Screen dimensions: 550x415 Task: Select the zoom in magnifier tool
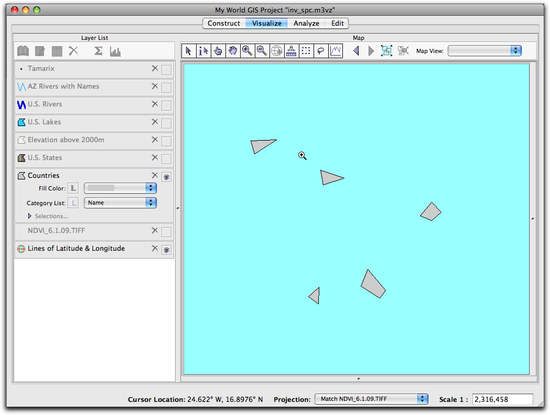click(x=247, y=51)
